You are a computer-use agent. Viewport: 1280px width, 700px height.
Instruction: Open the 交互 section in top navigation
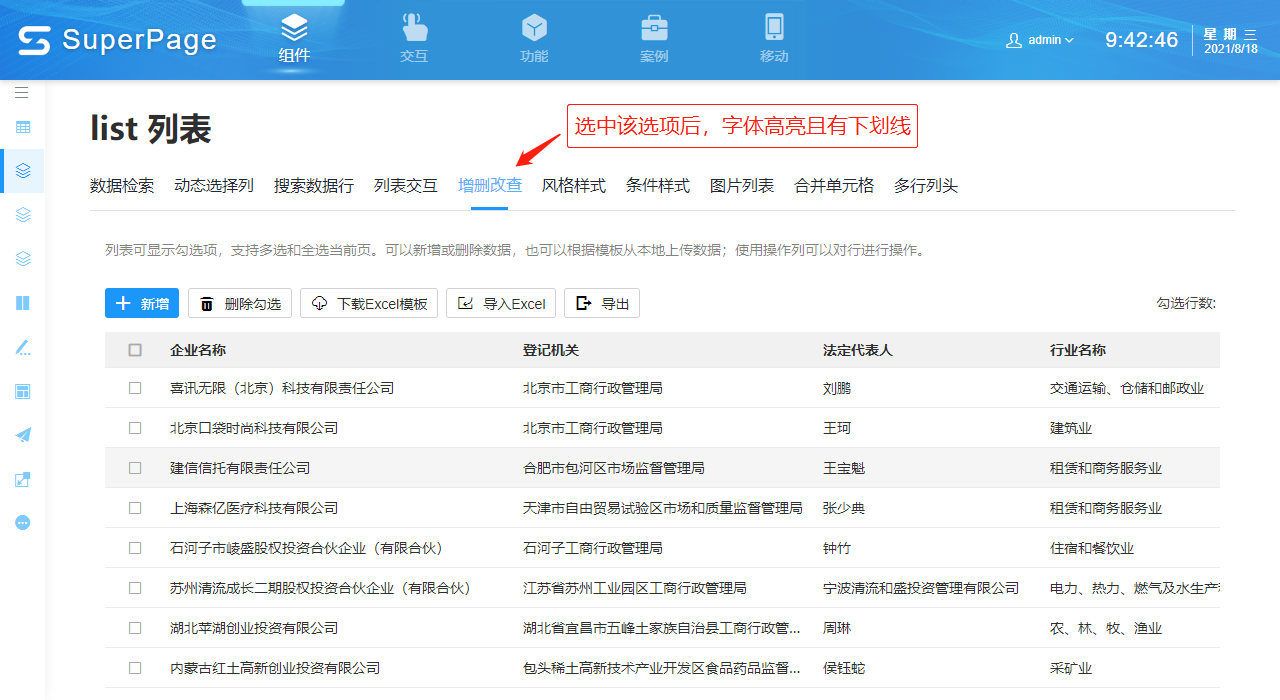(414, 38)
